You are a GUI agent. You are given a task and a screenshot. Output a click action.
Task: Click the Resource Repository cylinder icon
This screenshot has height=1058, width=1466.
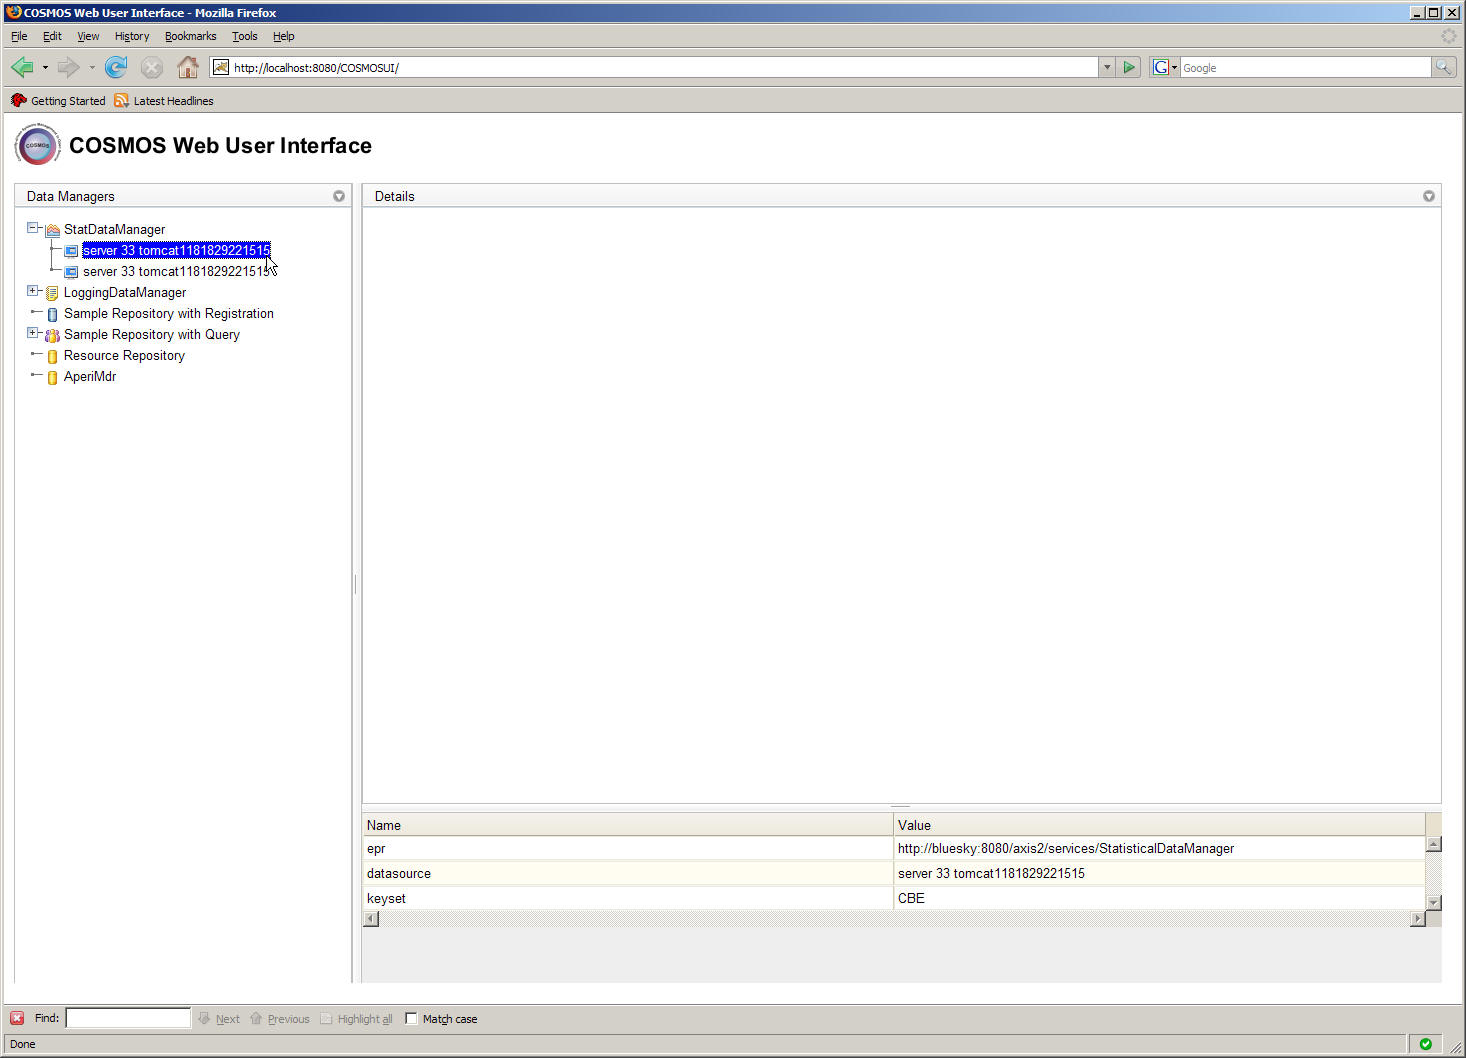(x=53, y=356)
